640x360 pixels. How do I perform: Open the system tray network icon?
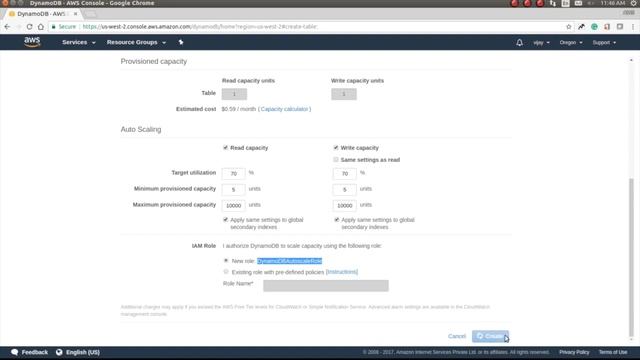point(553,3)
